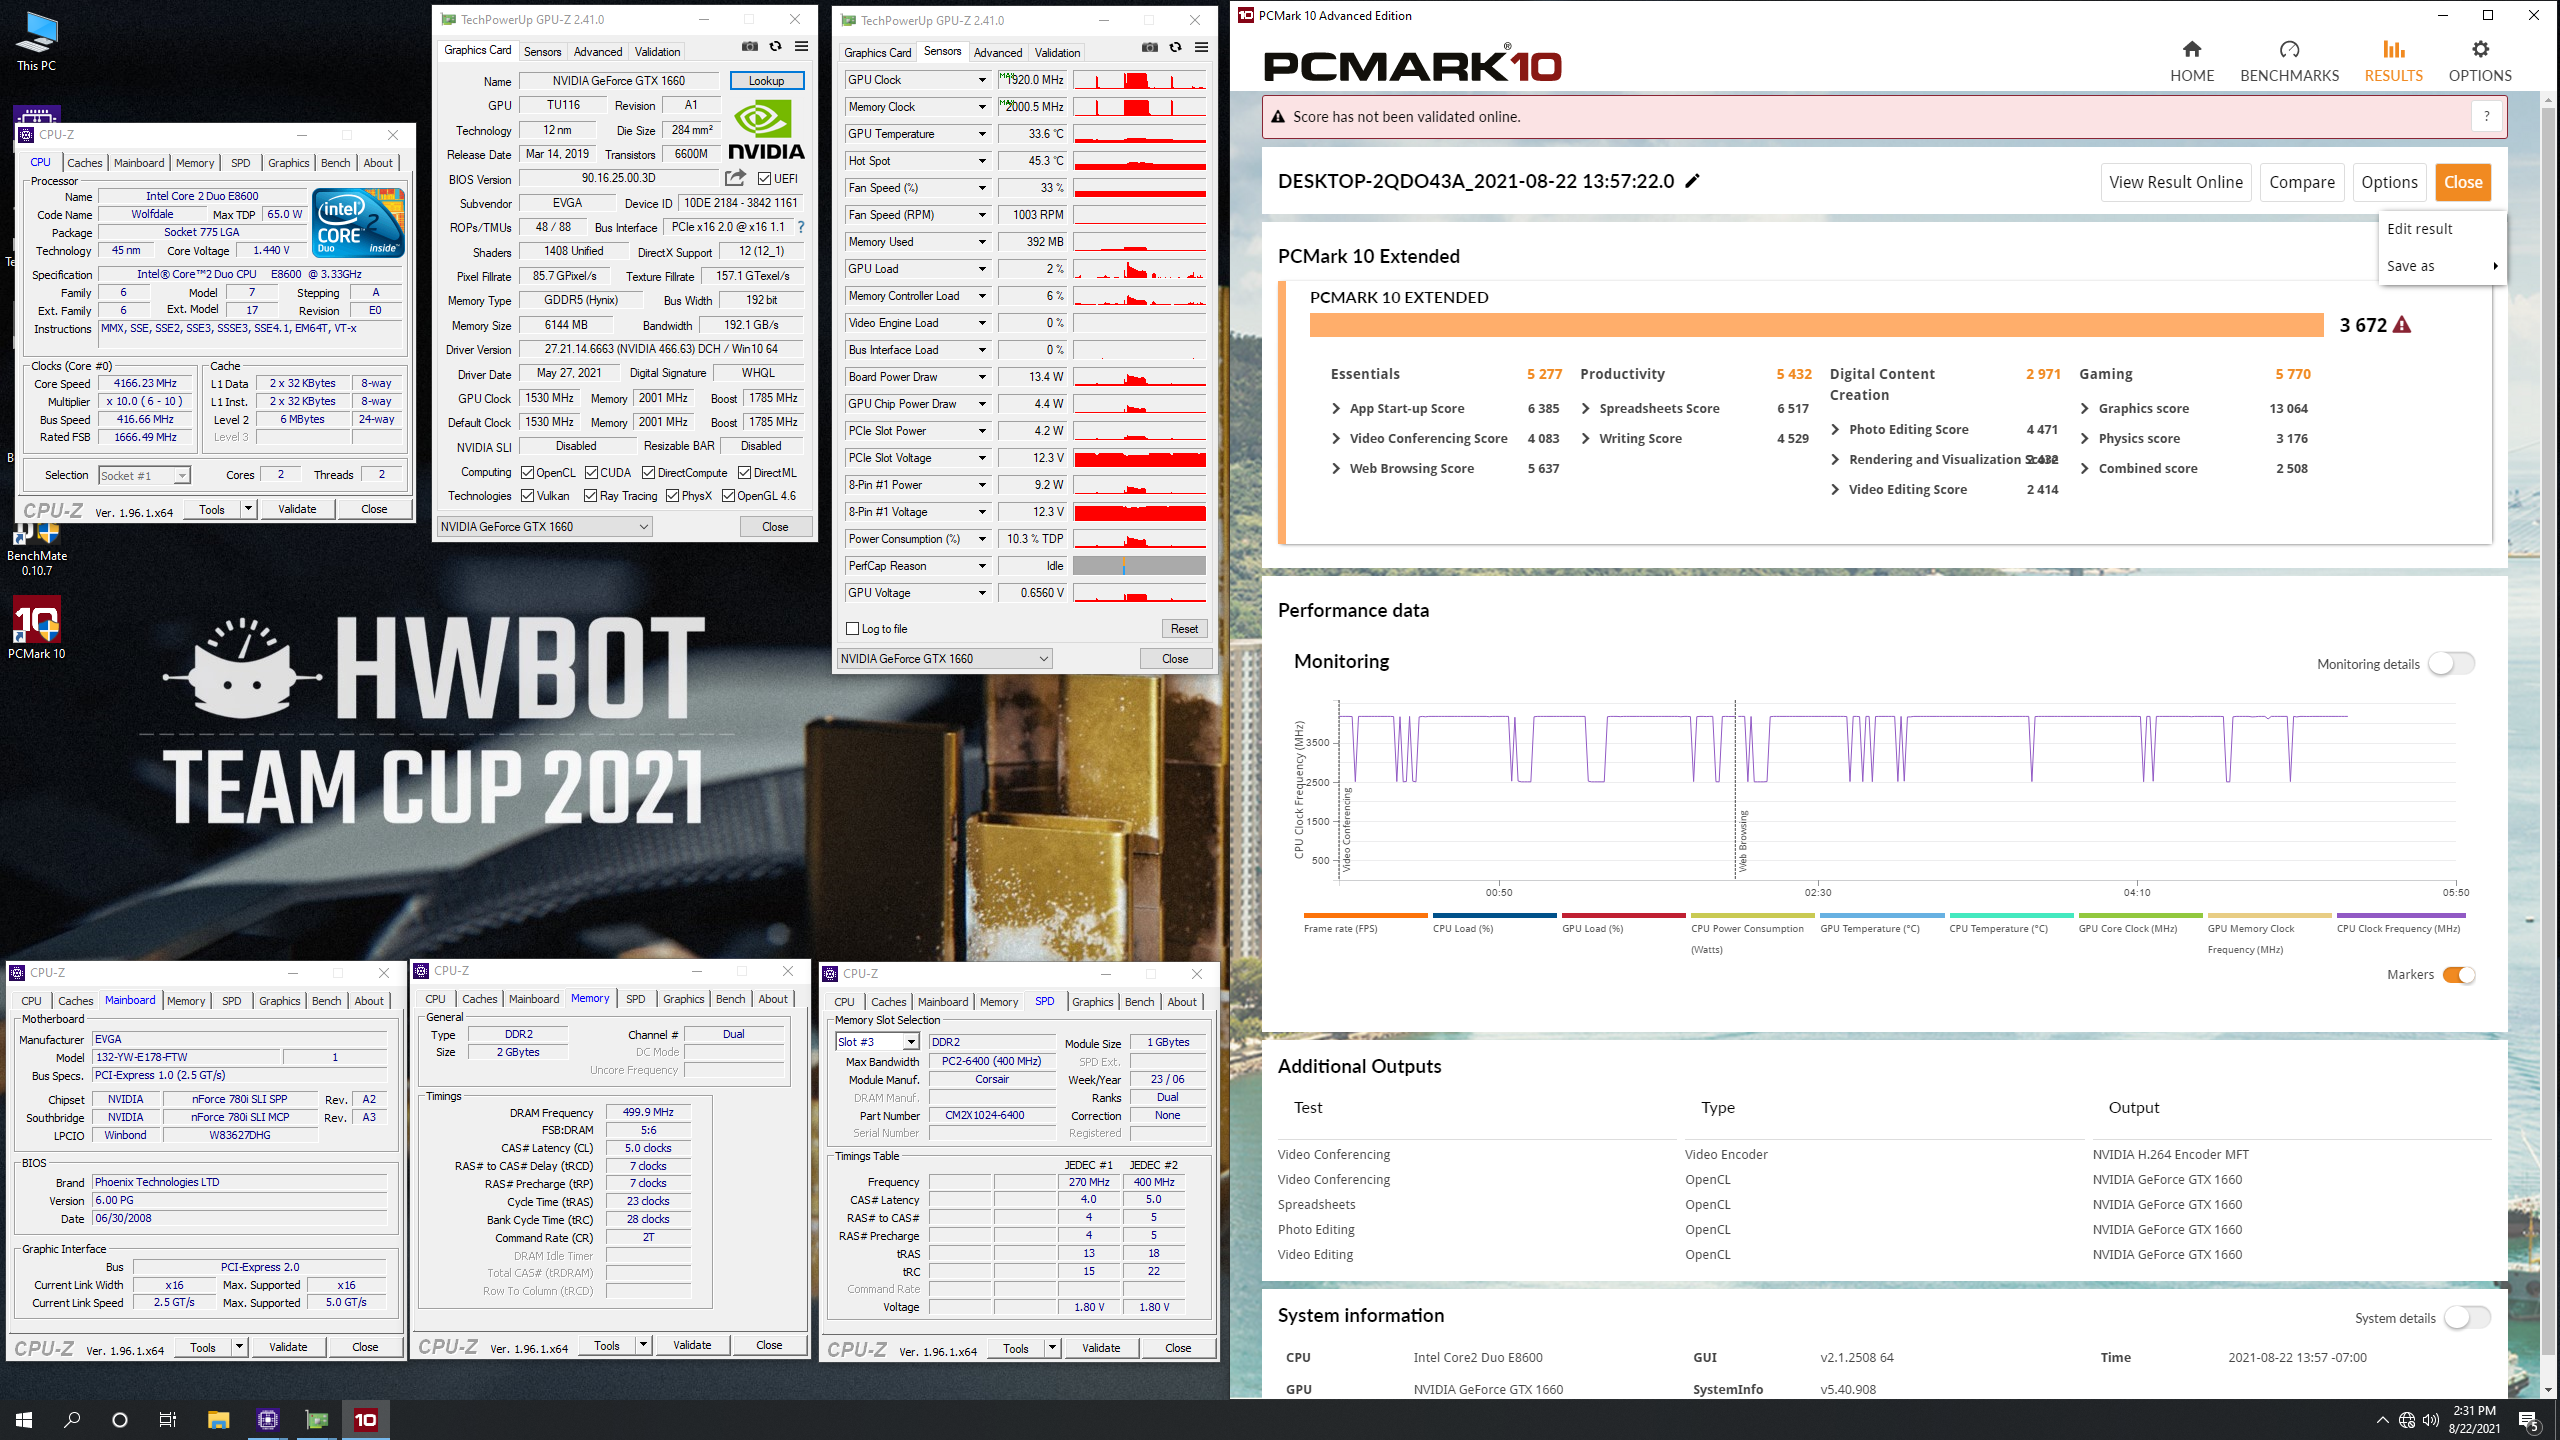Click Validate in the top CPU-Z window
The image size is (2560, 1440).
pos(297,509)
